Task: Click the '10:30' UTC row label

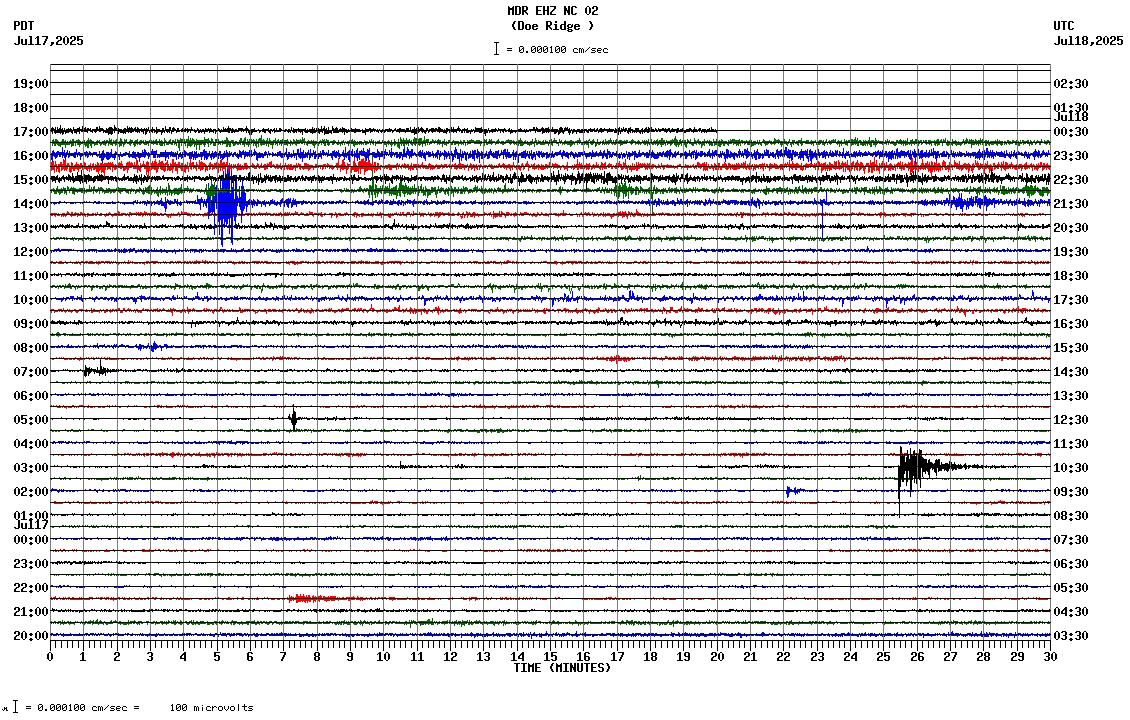Action: click(x=1071, y=468)
